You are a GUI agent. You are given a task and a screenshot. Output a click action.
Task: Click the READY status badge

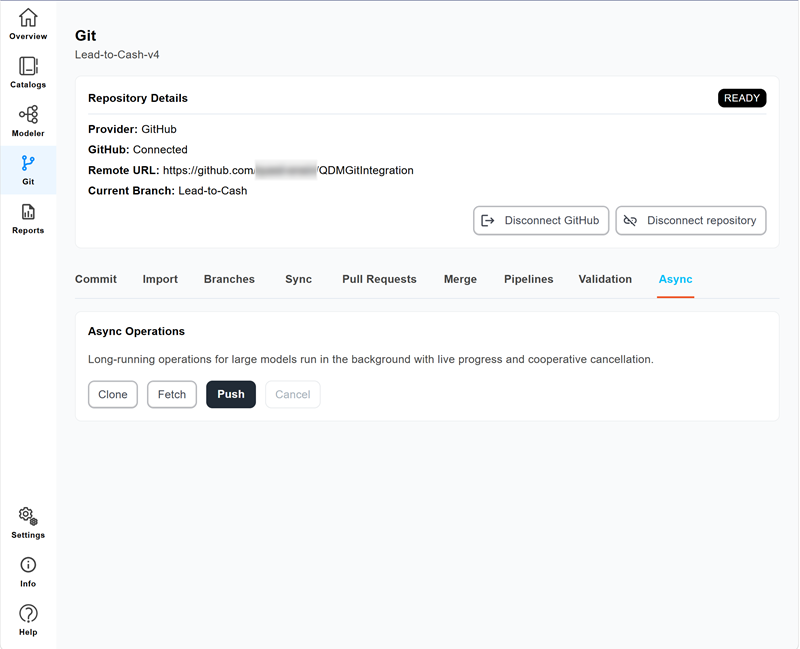742,98
